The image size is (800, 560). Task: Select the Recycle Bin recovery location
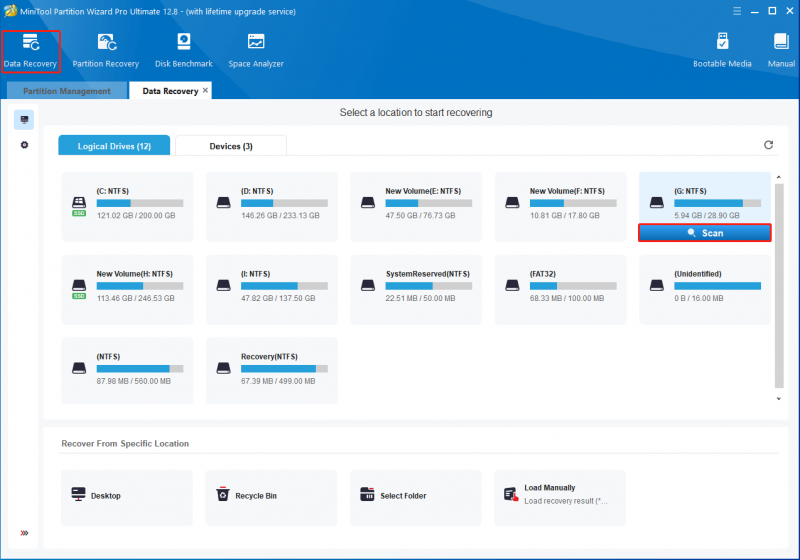click(x=271, y=497)
